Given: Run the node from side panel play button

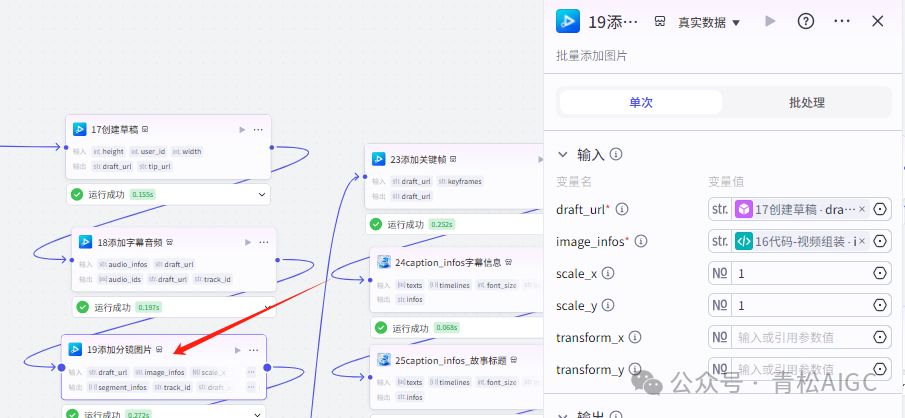Looking at the screenshot, I should click(x=770, y=22).
